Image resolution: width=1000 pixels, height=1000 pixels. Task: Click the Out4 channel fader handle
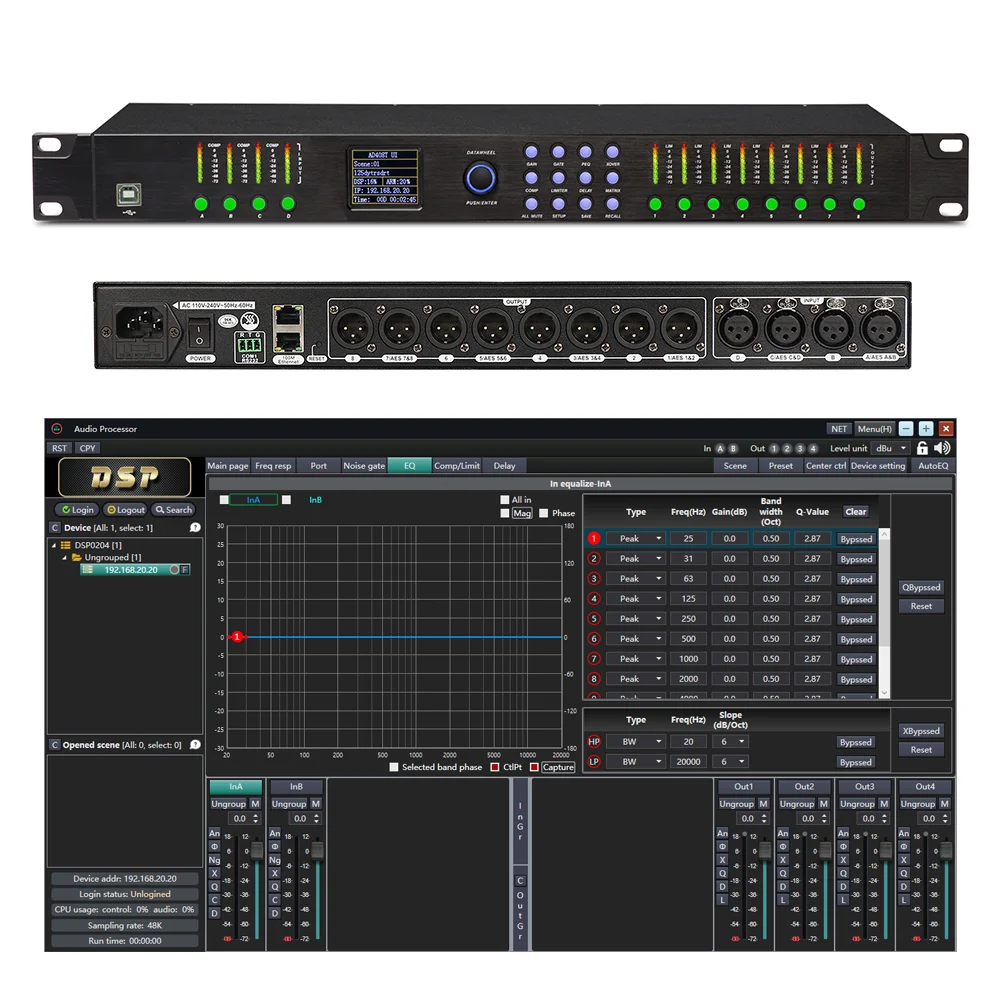946,849
